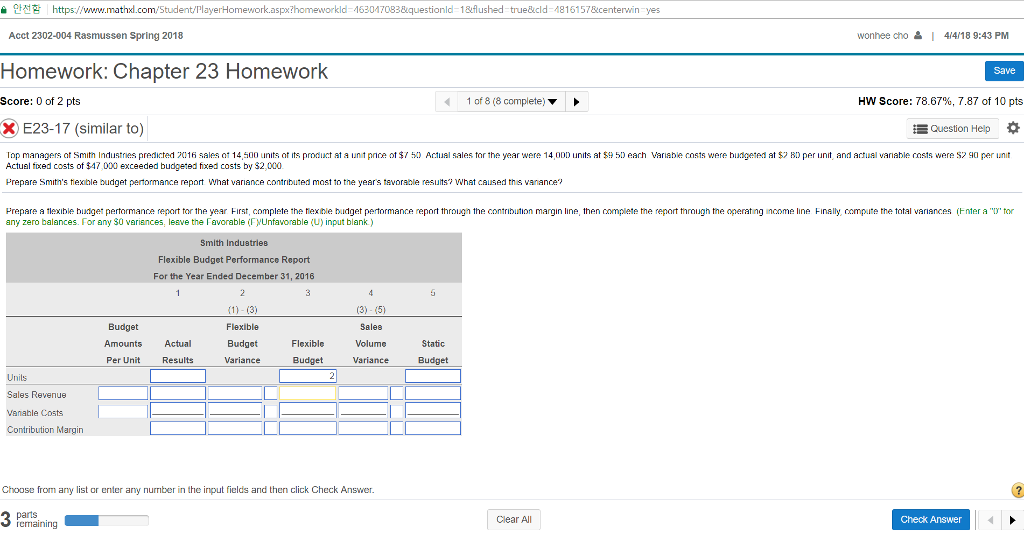Click Variable Costs Static Budget field

point(433,411)
